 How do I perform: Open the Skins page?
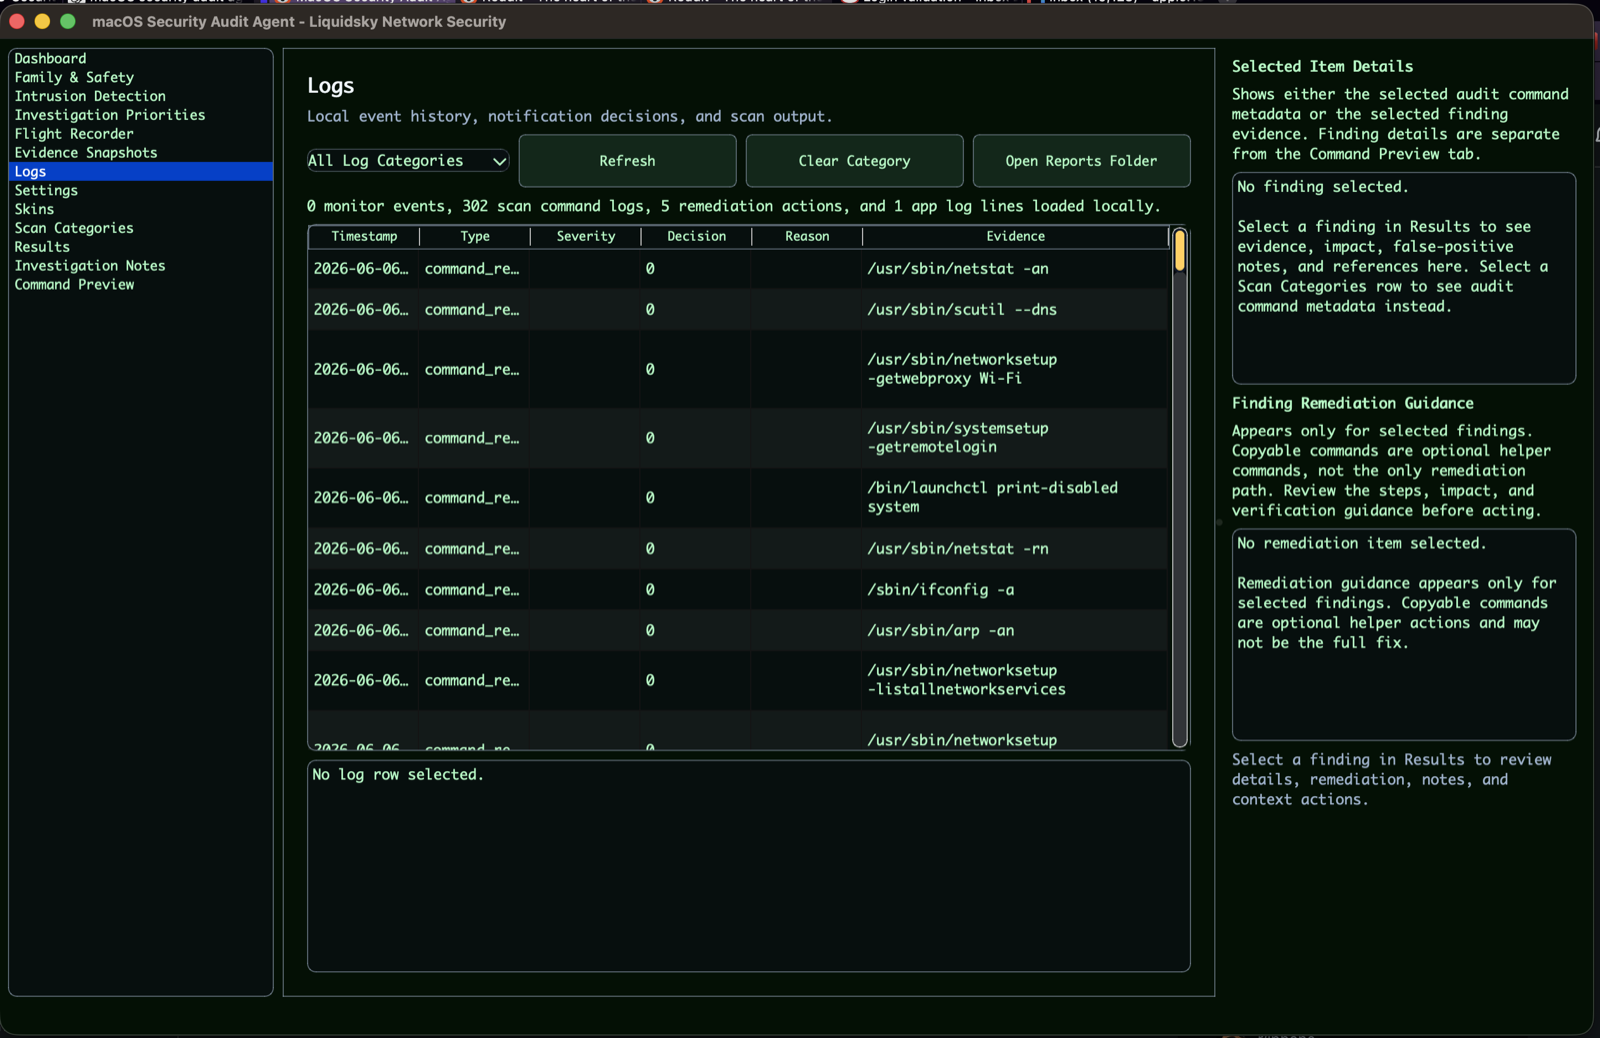point(141,209)
